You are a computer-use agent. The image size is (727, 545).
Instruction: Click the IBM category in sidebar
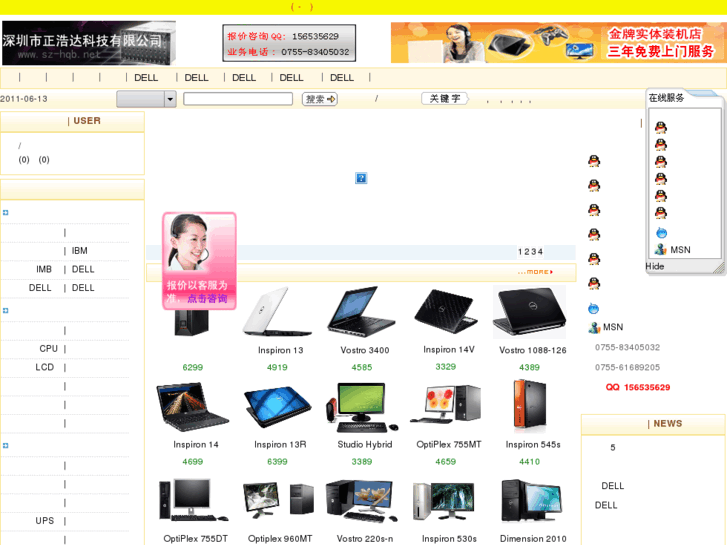[79, 251]
